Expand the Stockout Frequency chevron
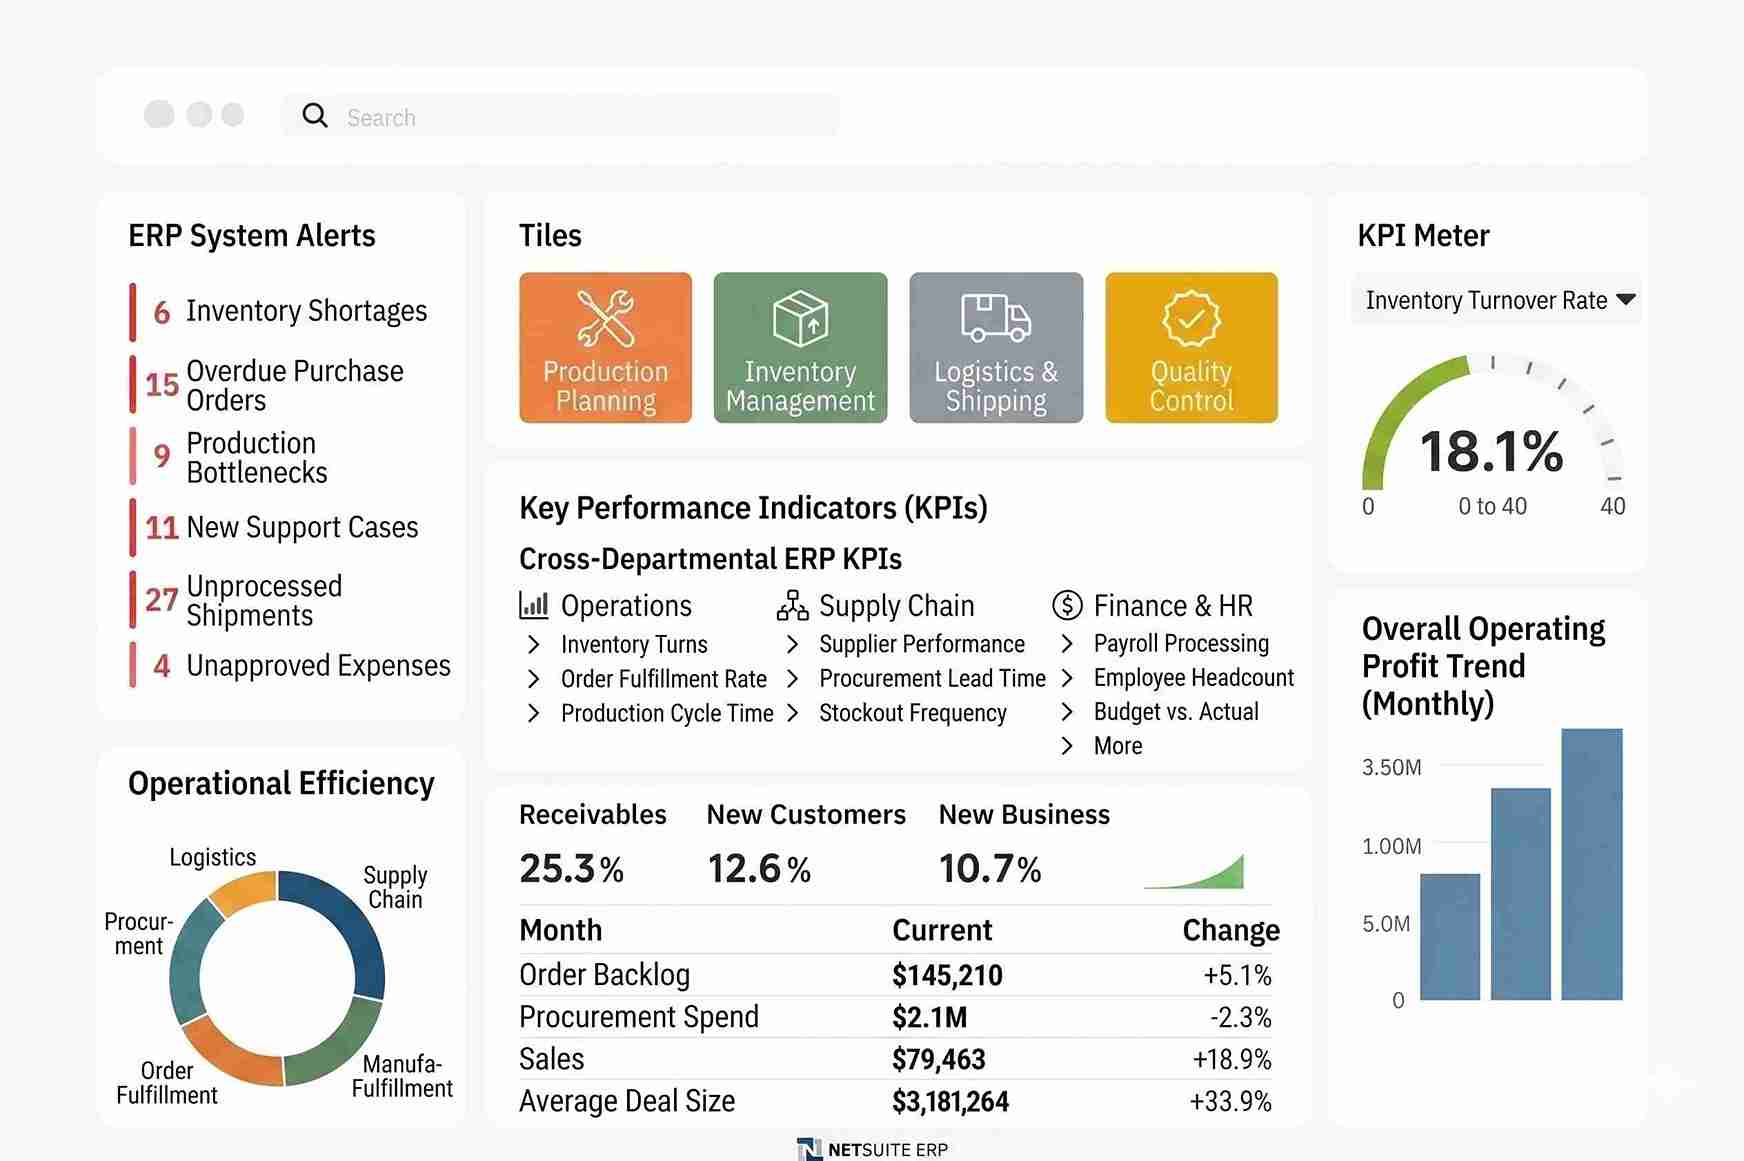 [x=792, y=713]
